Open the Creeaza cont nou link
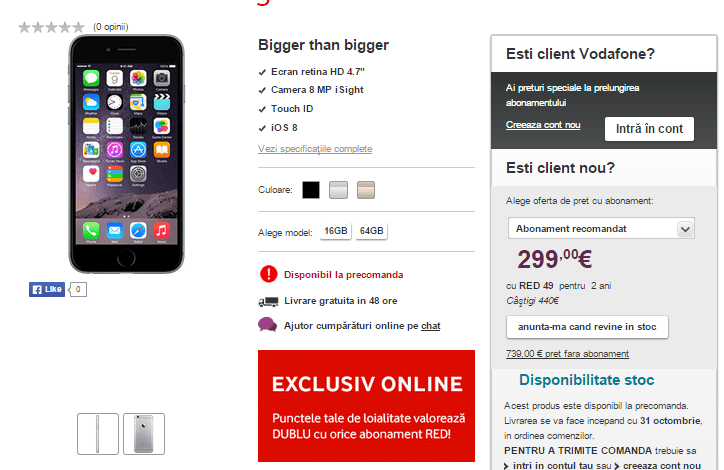 (543, 125)
